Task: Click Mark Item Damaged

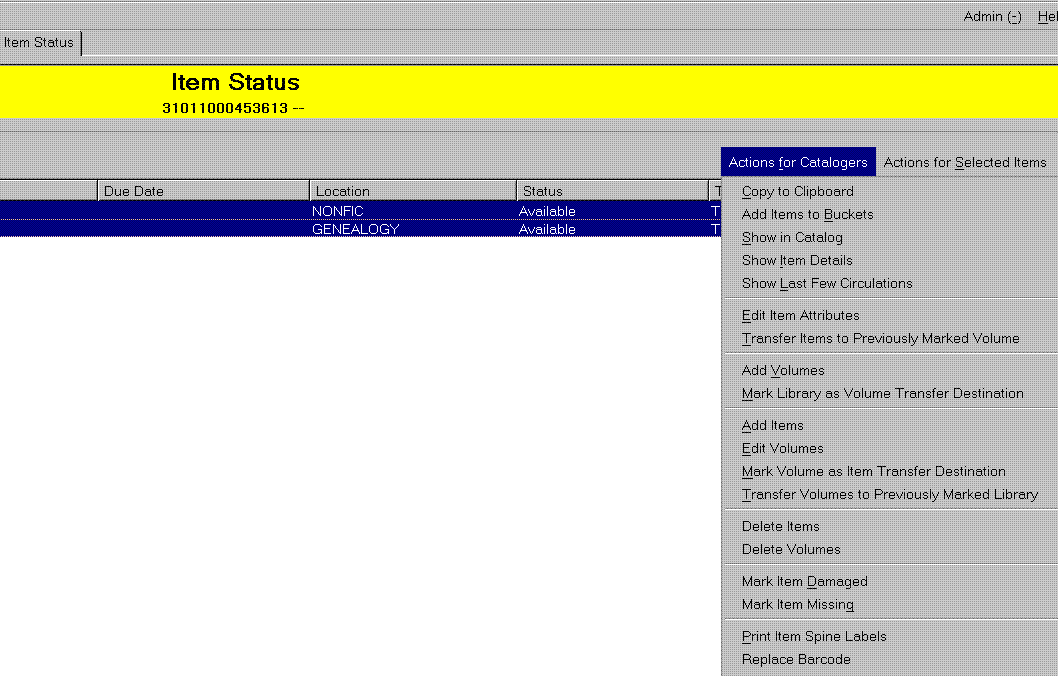Action: click(804, 581)
